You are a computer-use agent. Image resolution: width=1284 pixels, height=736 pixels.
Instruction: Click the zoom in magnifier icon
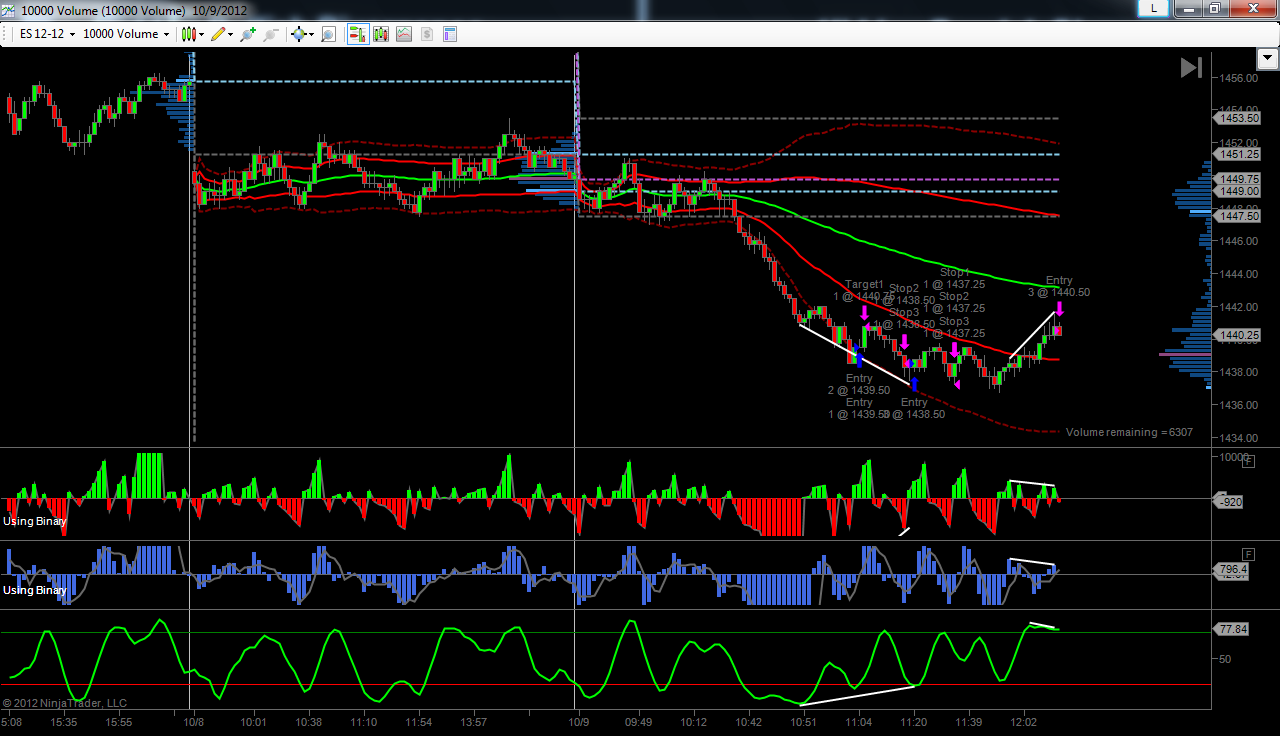coord(248,34)
